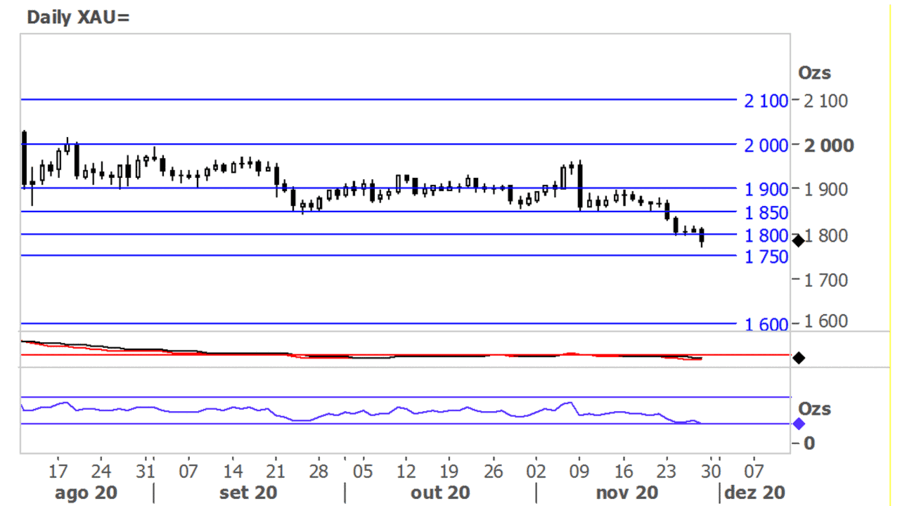900x506 pixels.
Task: Pick the '17' date tick in ago 20
Action: coord(57,472)
